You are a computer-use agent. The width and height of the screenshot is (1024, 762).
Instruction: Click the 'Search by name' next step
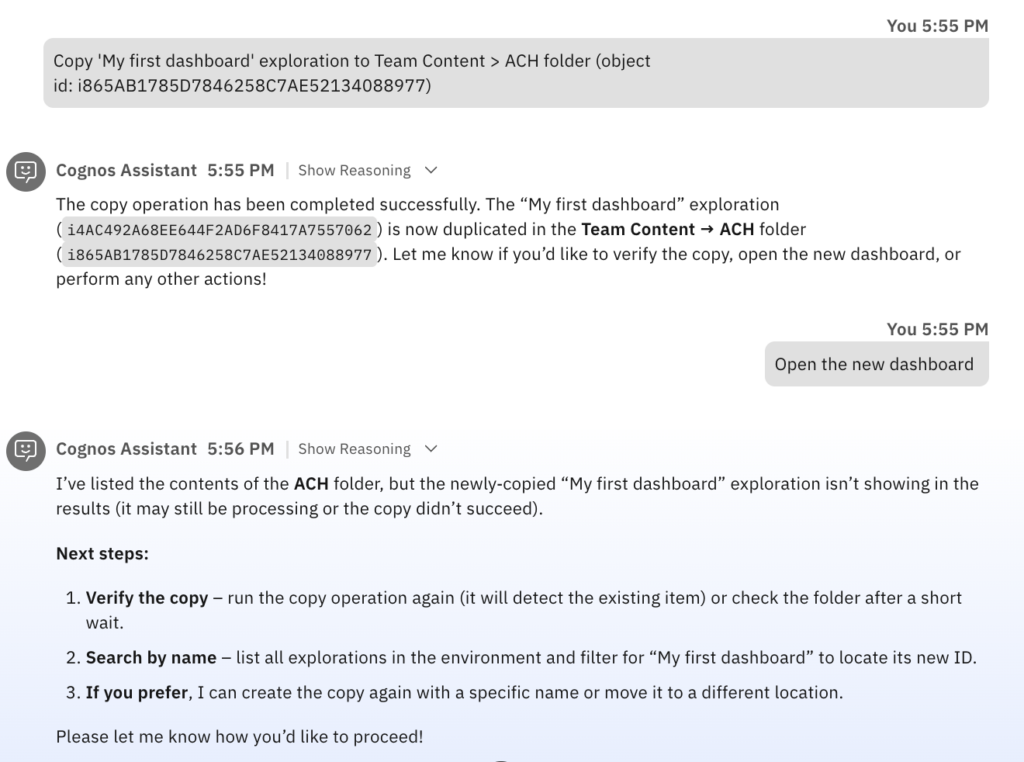(151, 658)
